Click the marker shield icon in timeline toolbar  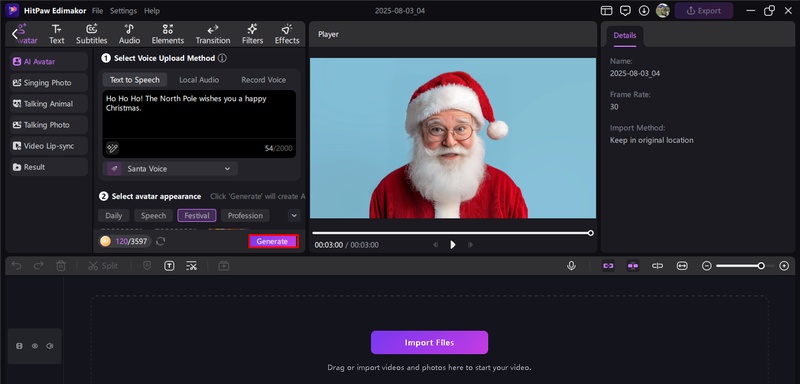pyautogui.click(x=147, y=266)
